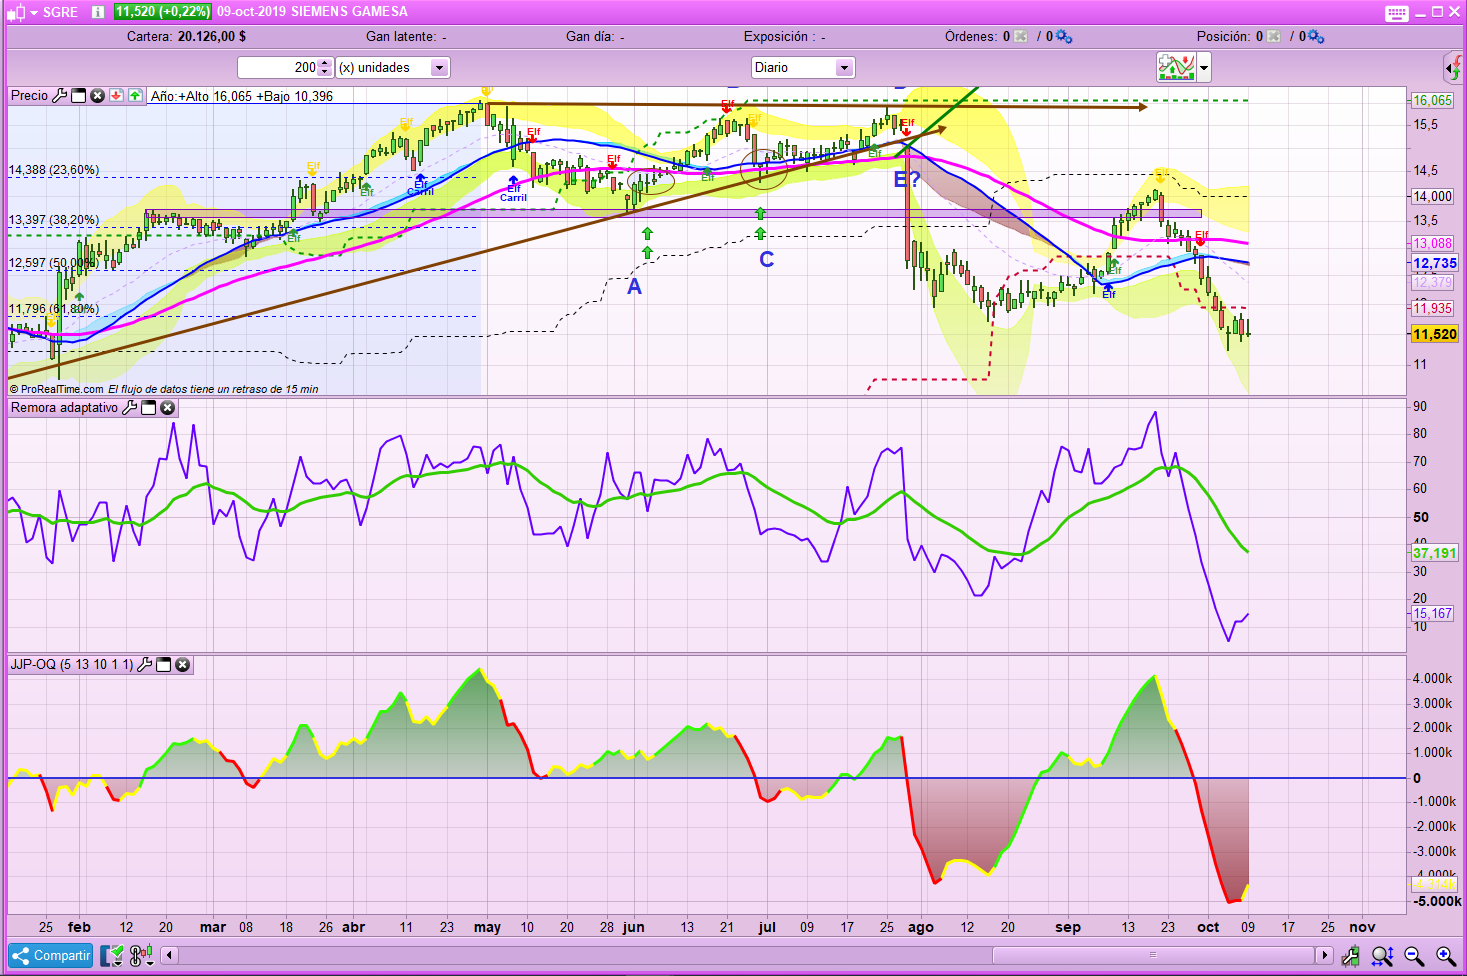Click the blue wave label C on the chart
This screenshot has width=1467, height=976.
[767, 260]
